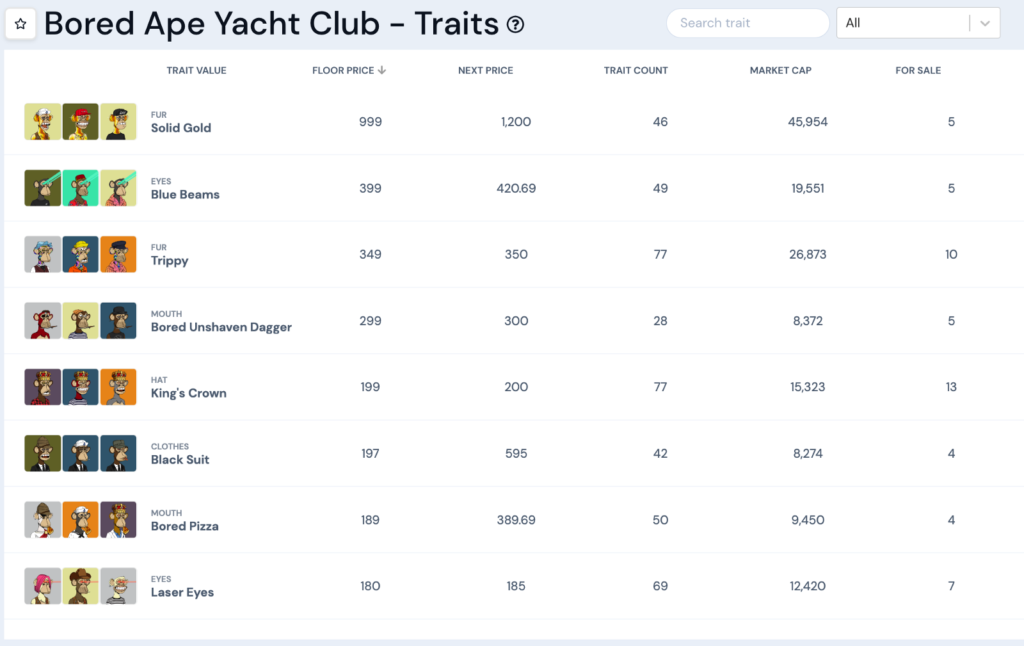Open the Laser Eyes trait row
Viewport: 1024px width, 646px height.
pyautogui.click(x=514, y=586)
